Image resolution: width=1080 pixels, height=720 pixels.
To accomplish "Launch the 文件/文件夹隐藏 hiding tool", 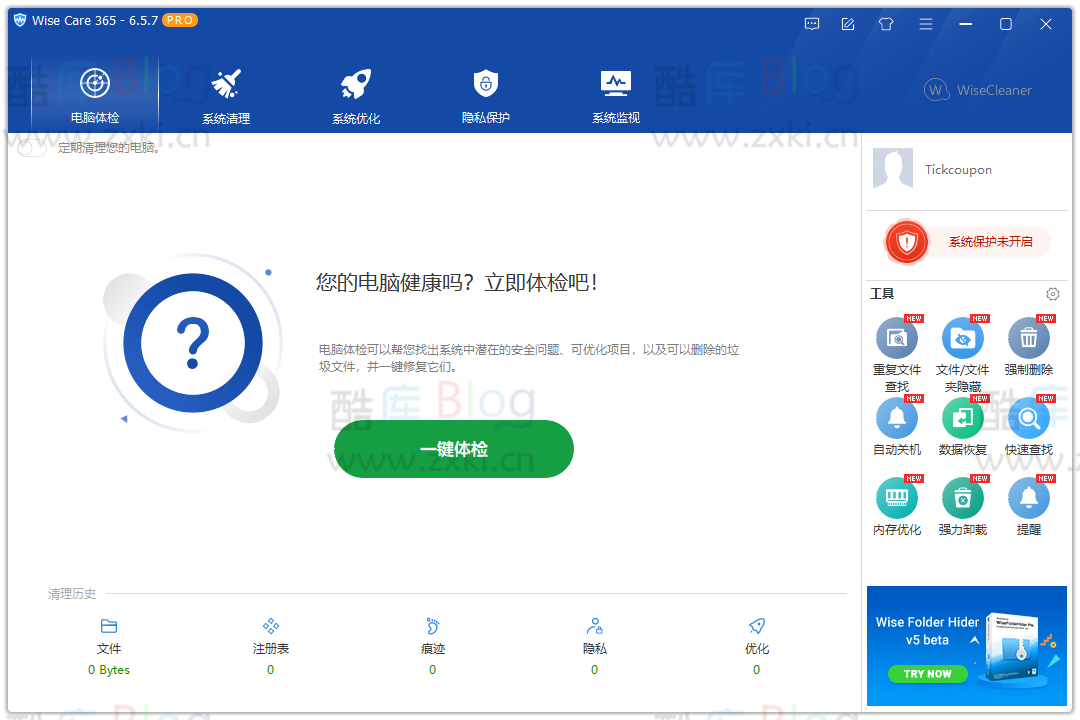I will click(962, 338).
